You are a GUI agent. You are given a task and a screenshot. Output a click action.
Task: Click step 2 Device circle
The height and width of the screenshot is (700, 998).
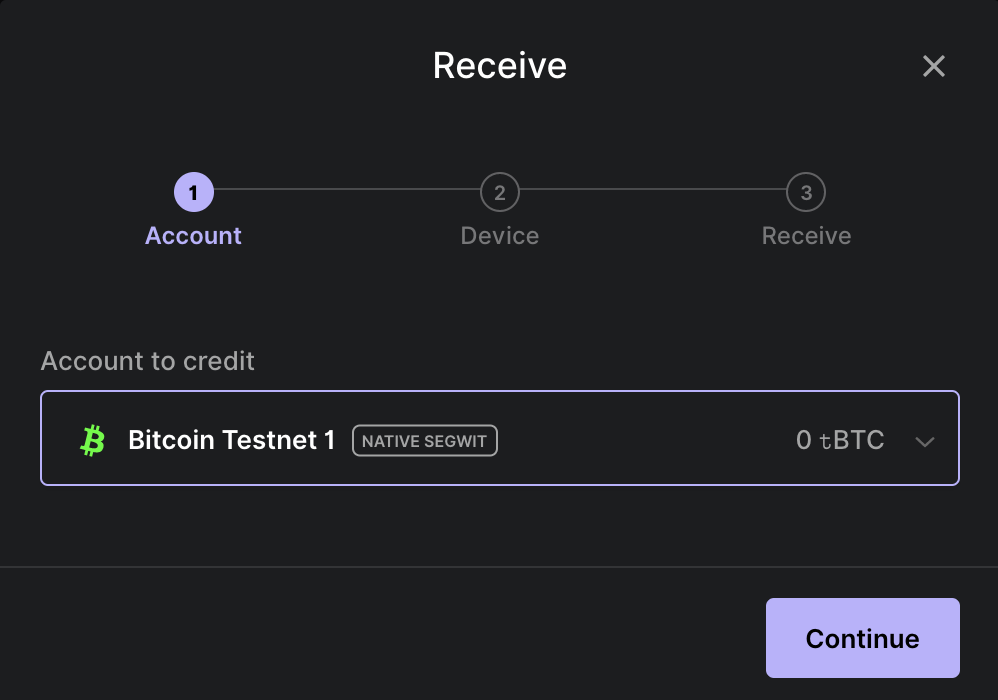point(500,192)
